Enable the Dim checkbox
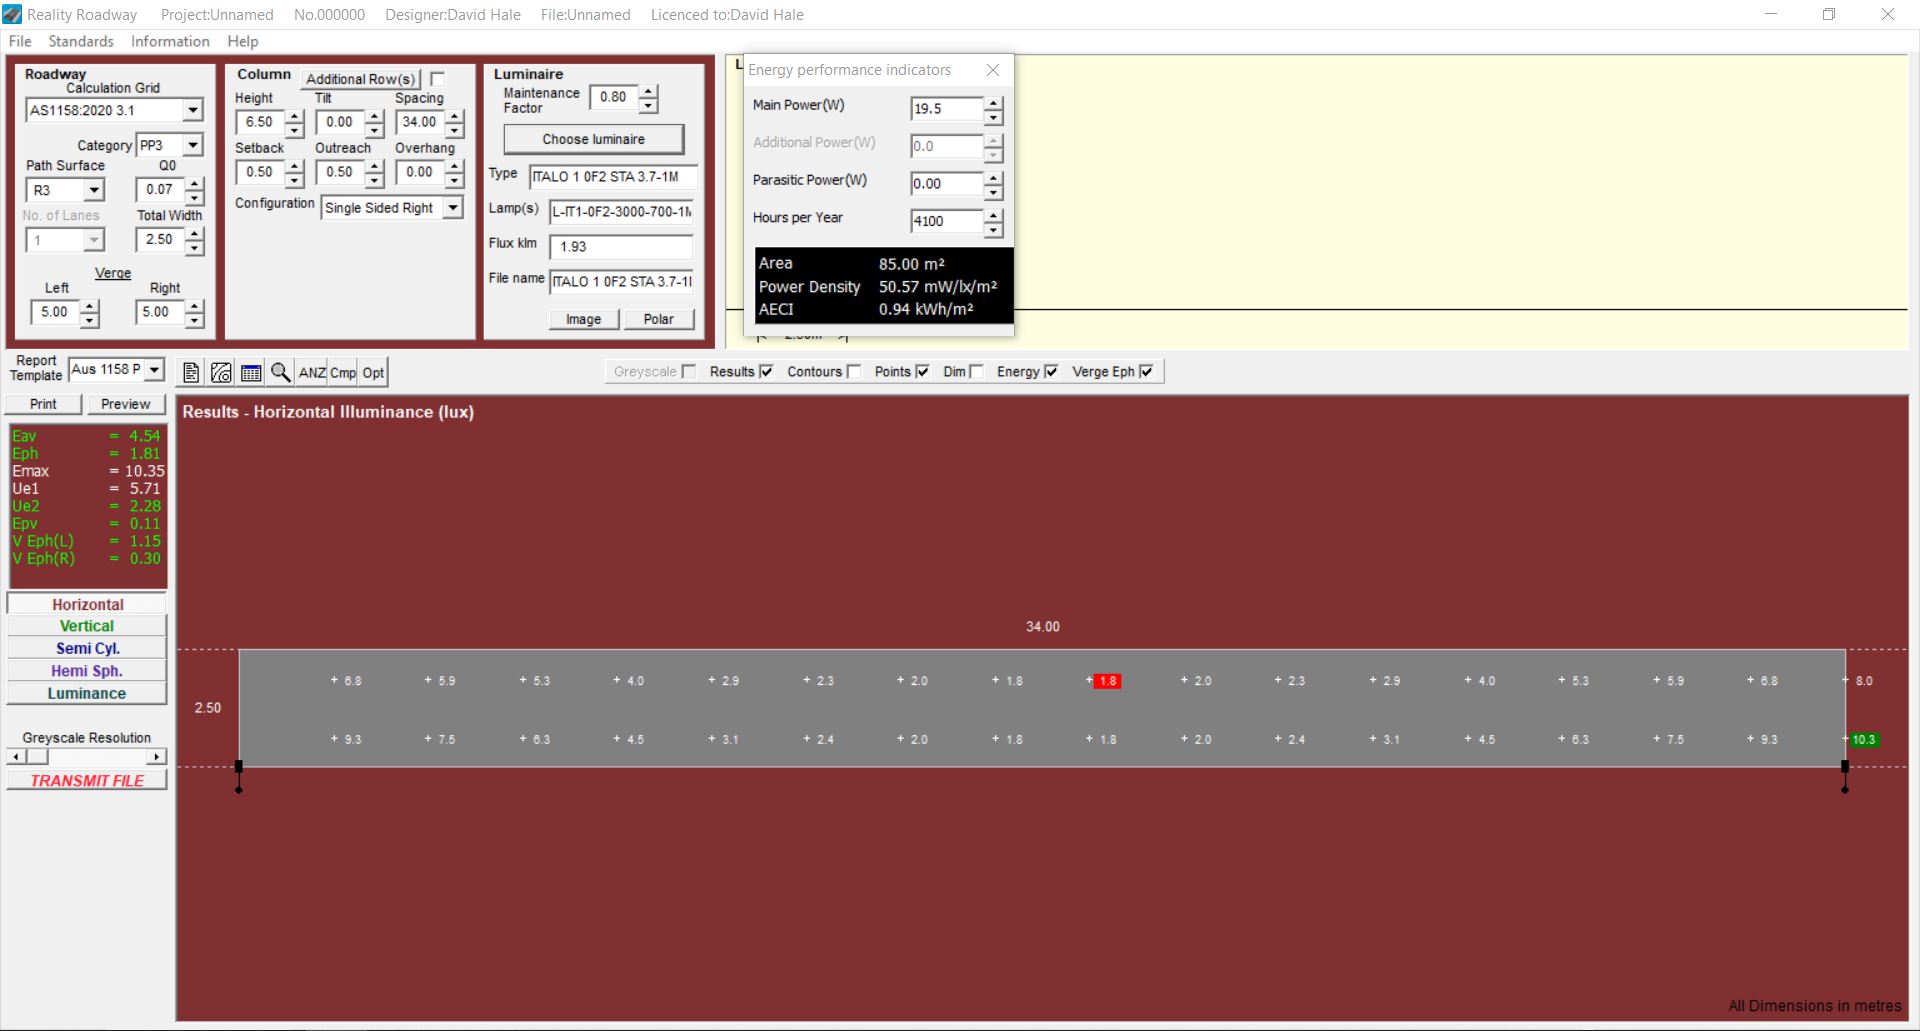Viewport: 1920px width, 1031px height. tap(977, 372)
